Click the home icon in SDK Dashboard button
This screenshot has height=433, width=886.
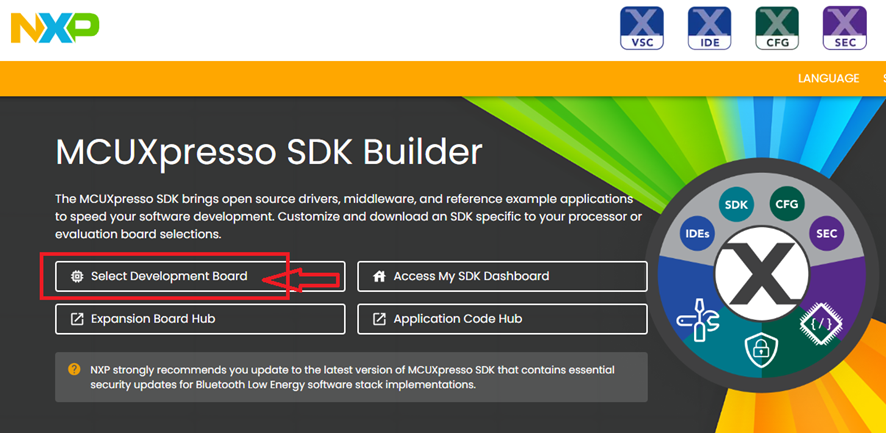379,276
